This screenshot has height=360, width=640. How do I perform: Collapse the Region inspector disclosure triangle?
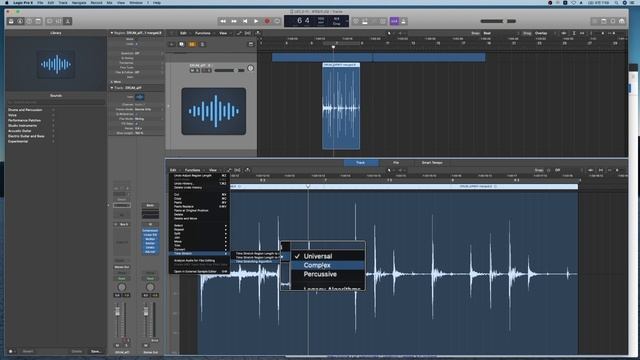pyautogui.click(x=112, y=33)
